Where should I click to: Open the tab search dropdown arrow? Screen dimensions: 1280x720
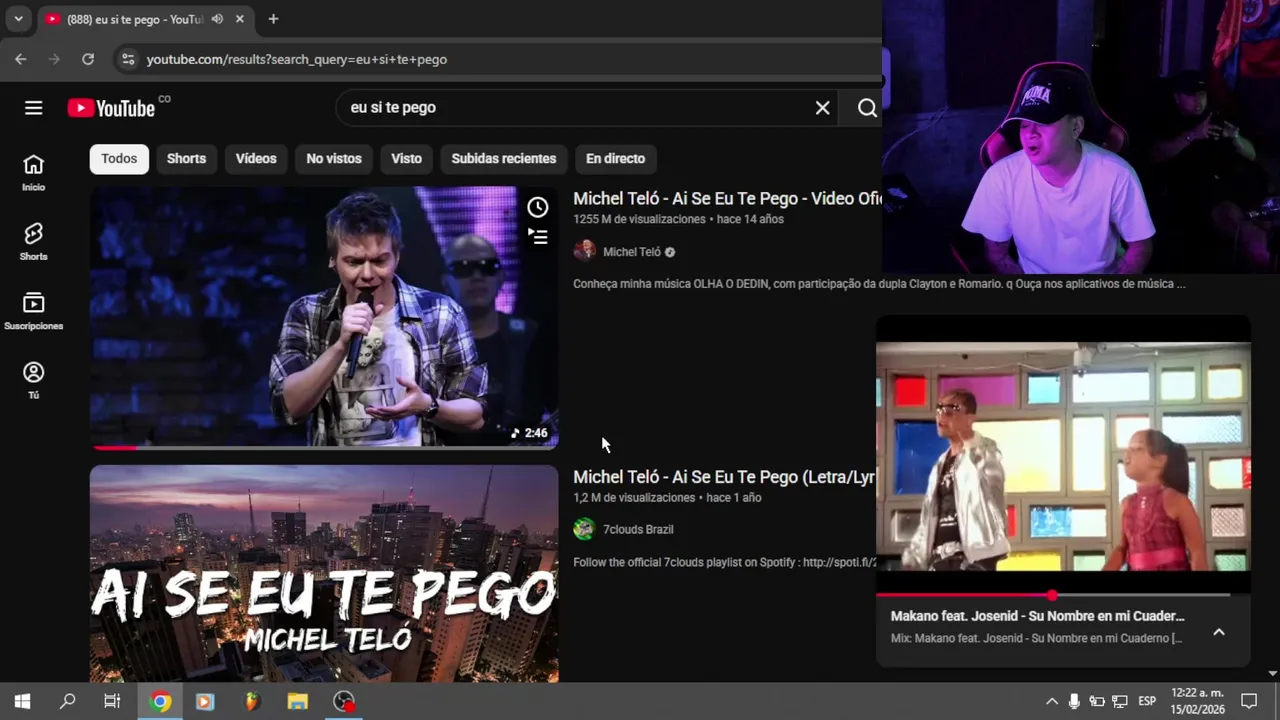tap(18, 19)
